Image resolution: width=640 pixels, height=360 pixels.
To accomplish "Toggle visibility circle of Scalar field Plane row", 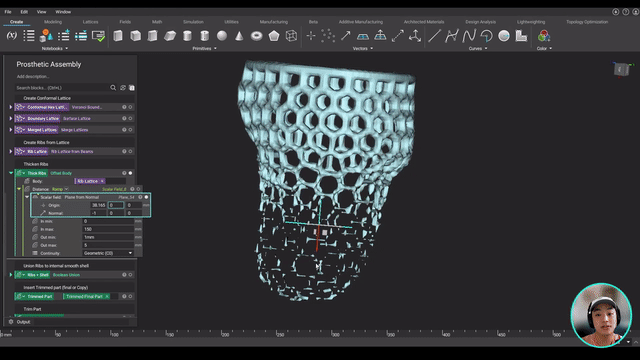I will 147,197.
